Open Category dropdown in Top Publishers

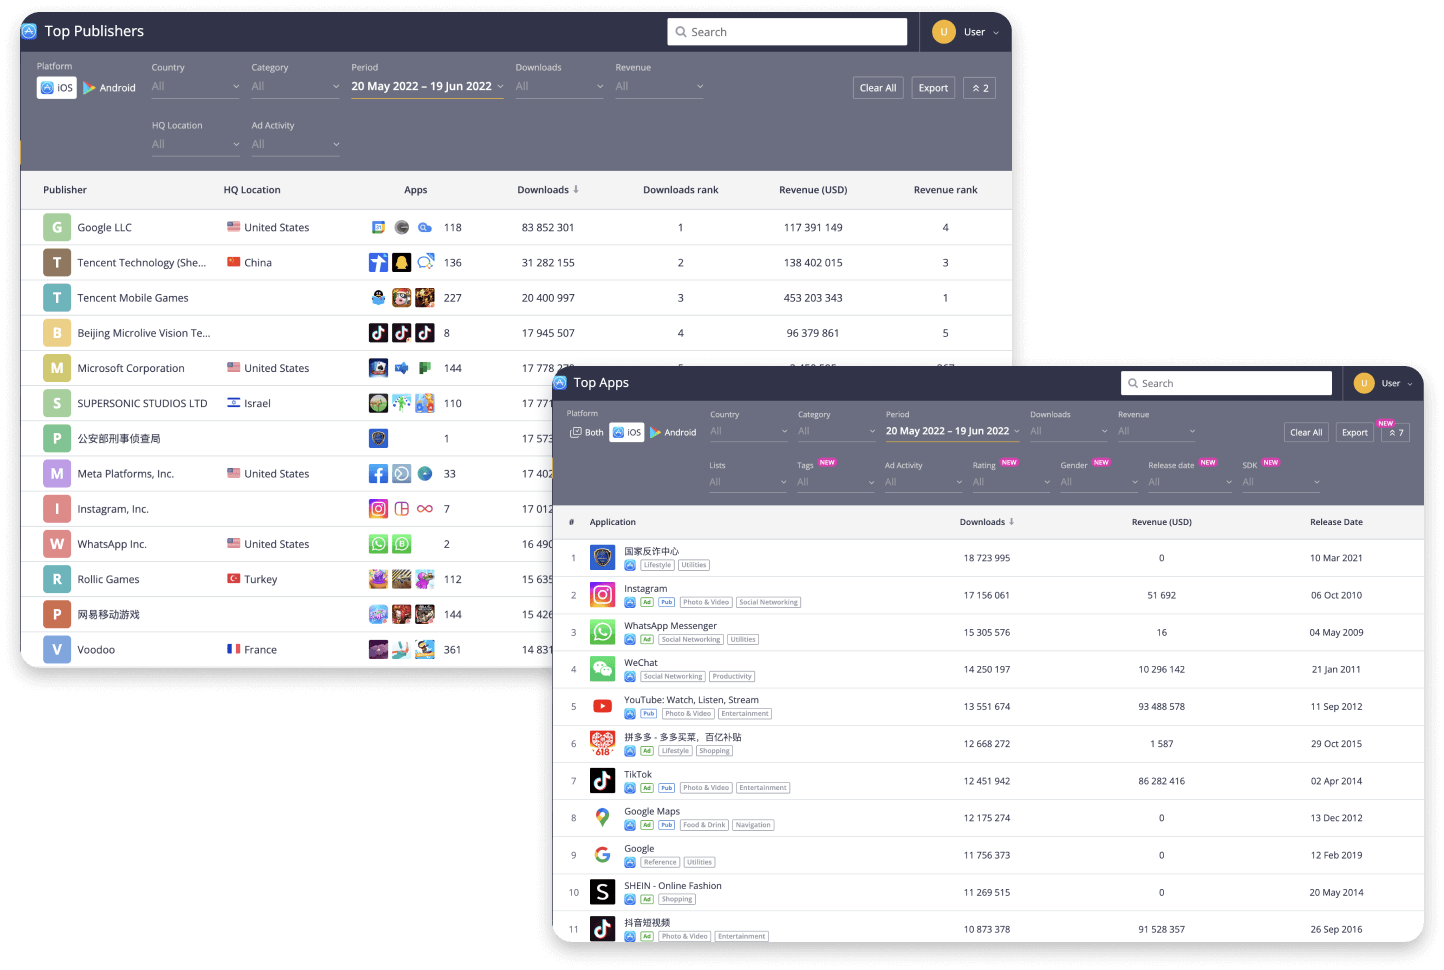(296, 87)
